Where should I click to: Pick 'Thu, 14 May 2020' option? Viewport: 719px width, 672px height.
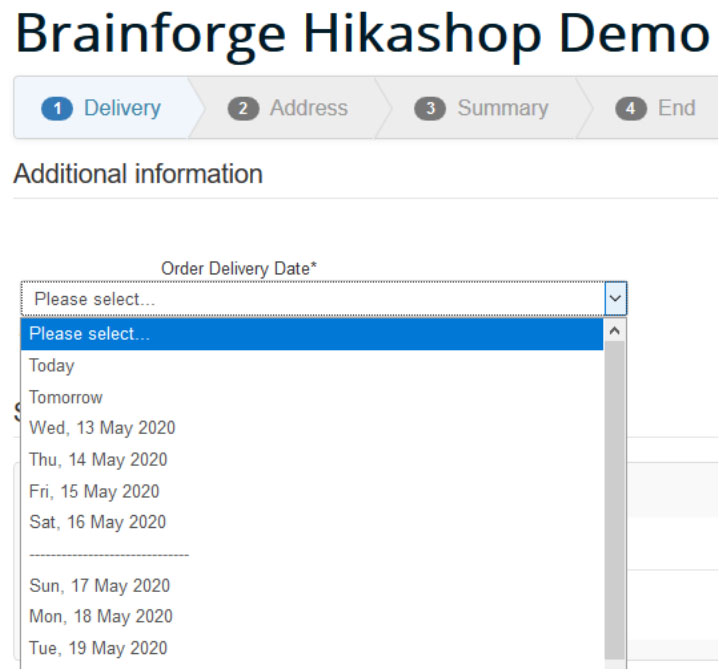click(x=312, y=459)
